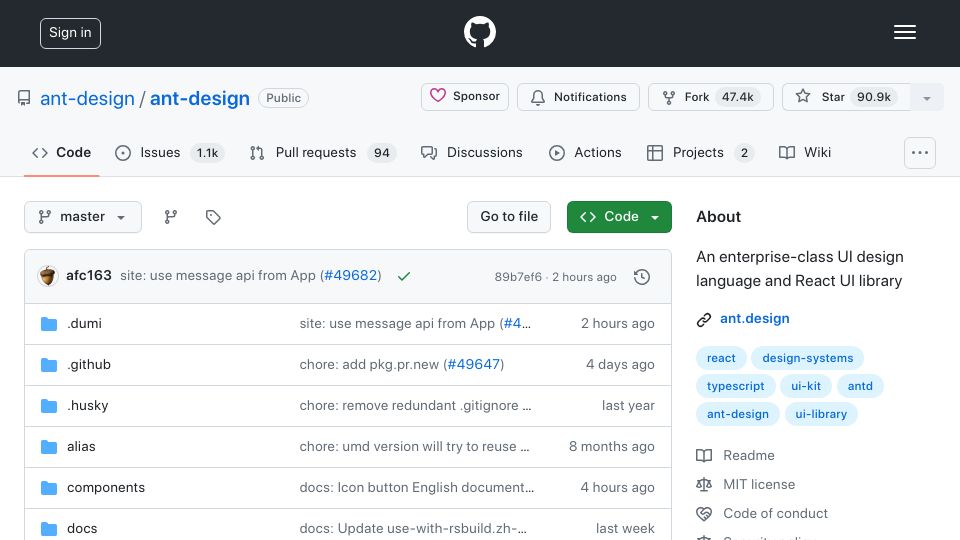The image size is (960, 540).
Task: Click the Sponsor button
Action: (465, 97)
